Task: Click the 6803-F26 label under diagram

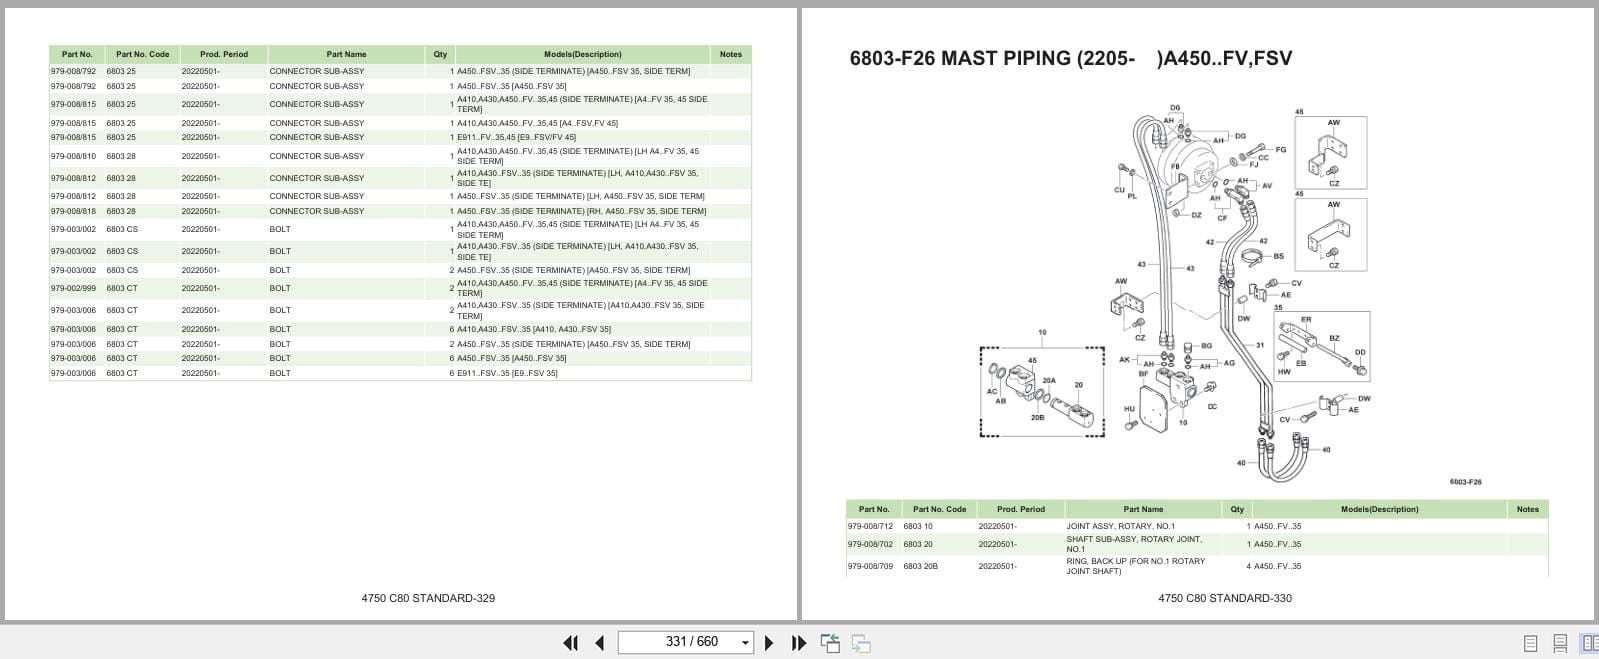Action: pos(1465,482)
